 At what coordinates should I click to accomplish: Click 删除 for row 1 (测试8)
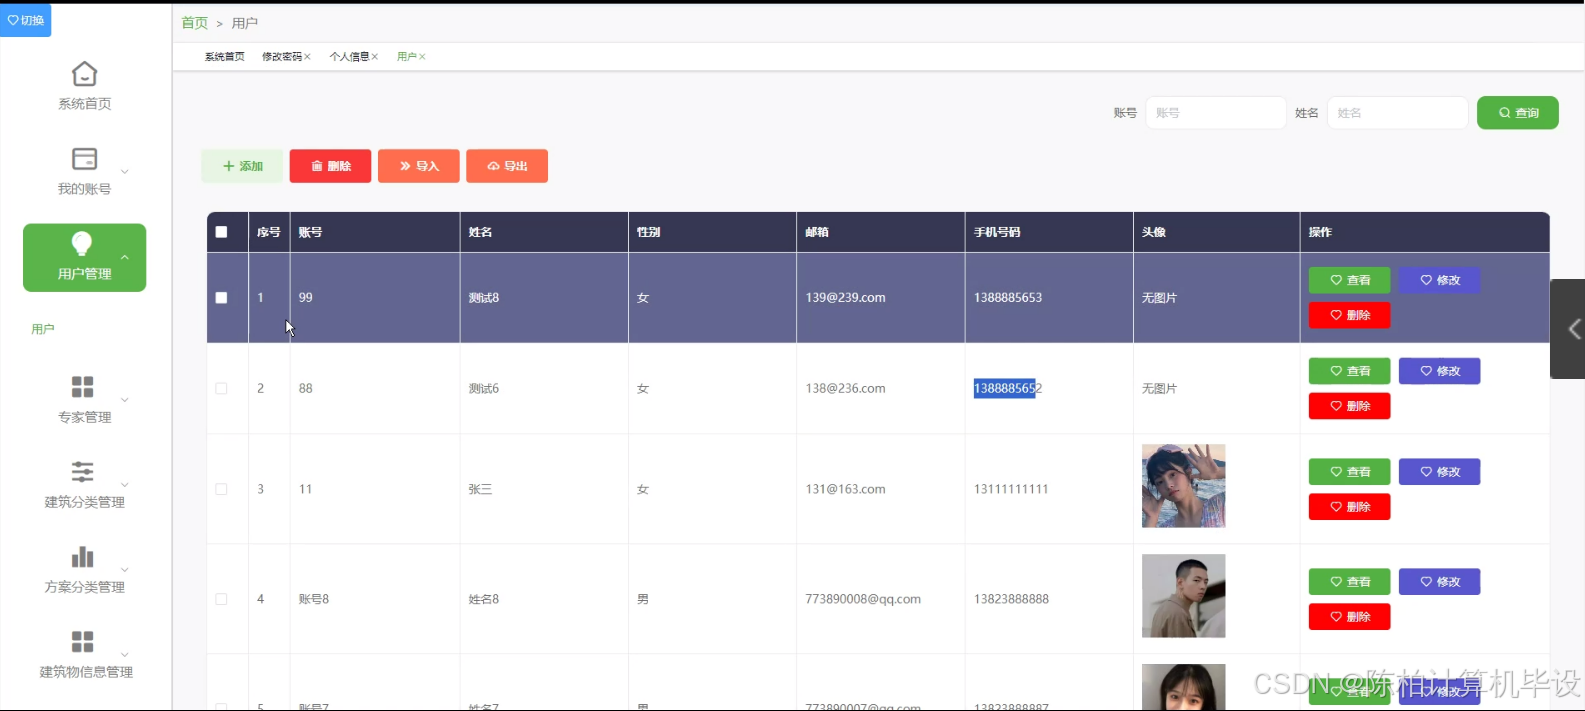click(1350, 315)
